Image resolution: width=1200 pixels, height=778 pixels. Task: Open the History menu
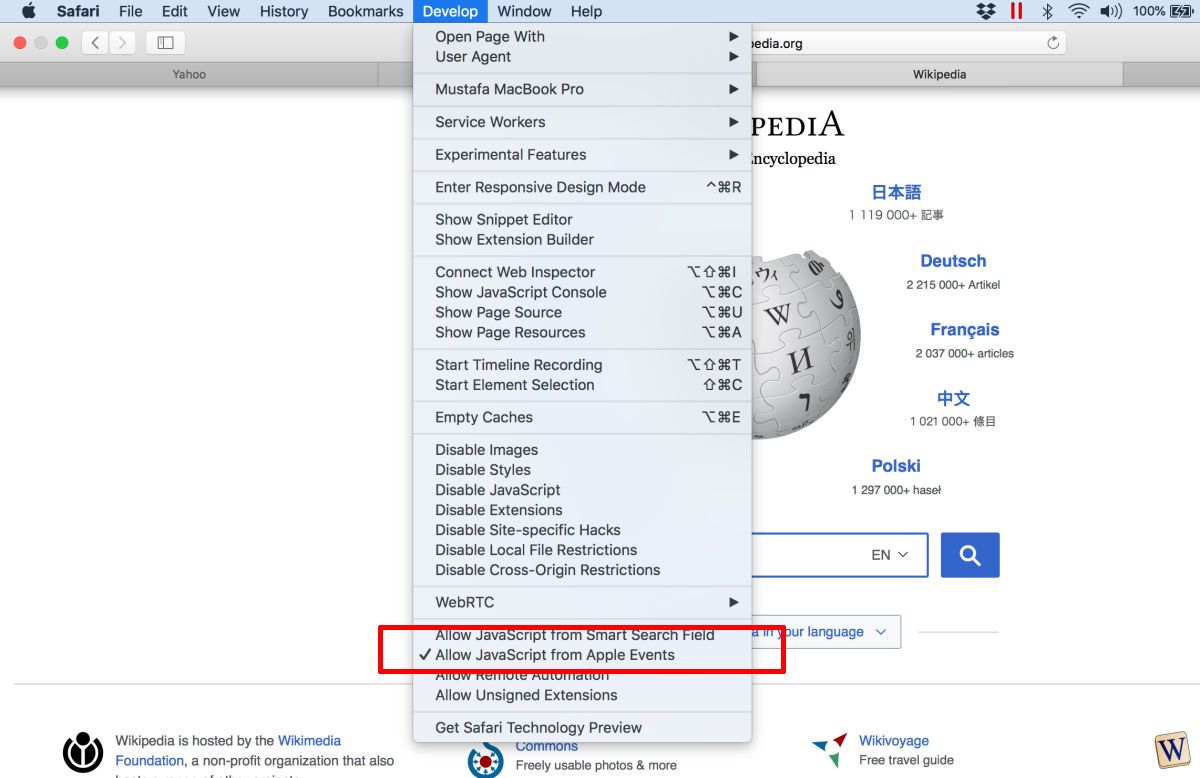[283, 11]
